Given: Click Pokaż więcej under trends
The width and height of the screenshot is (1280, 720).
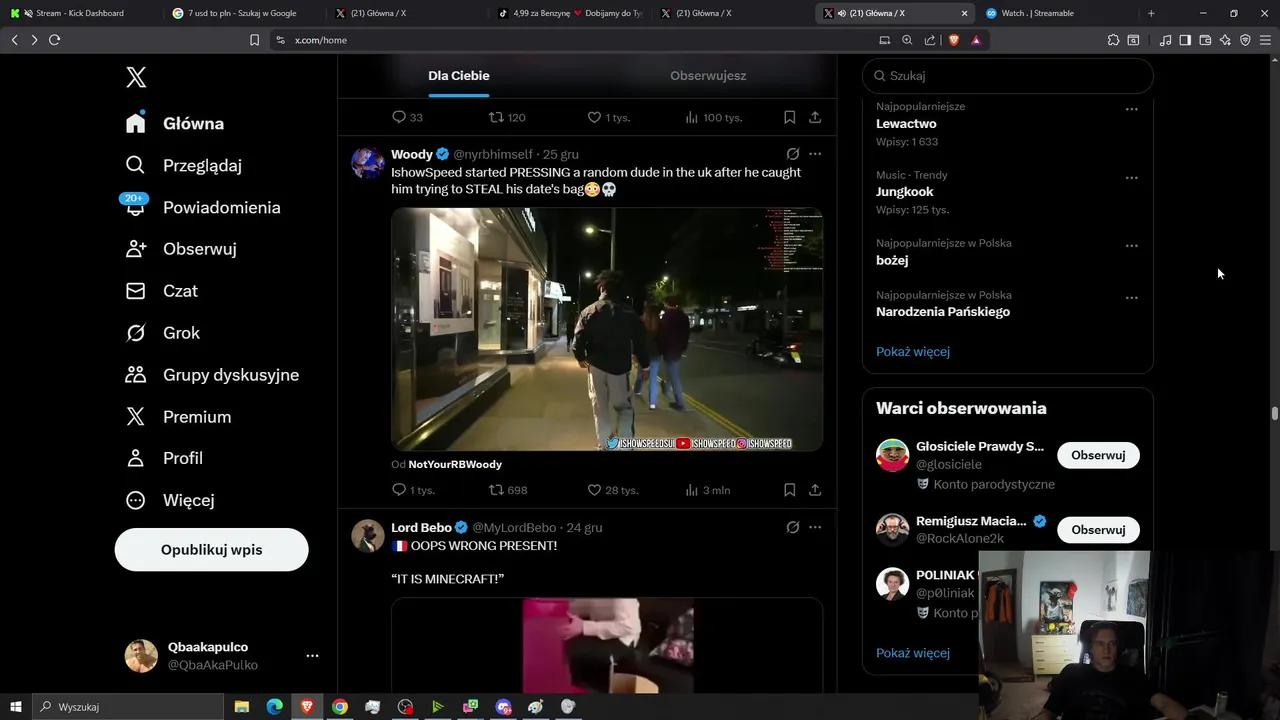Looking at the screenshot, I should pos(913,352).
